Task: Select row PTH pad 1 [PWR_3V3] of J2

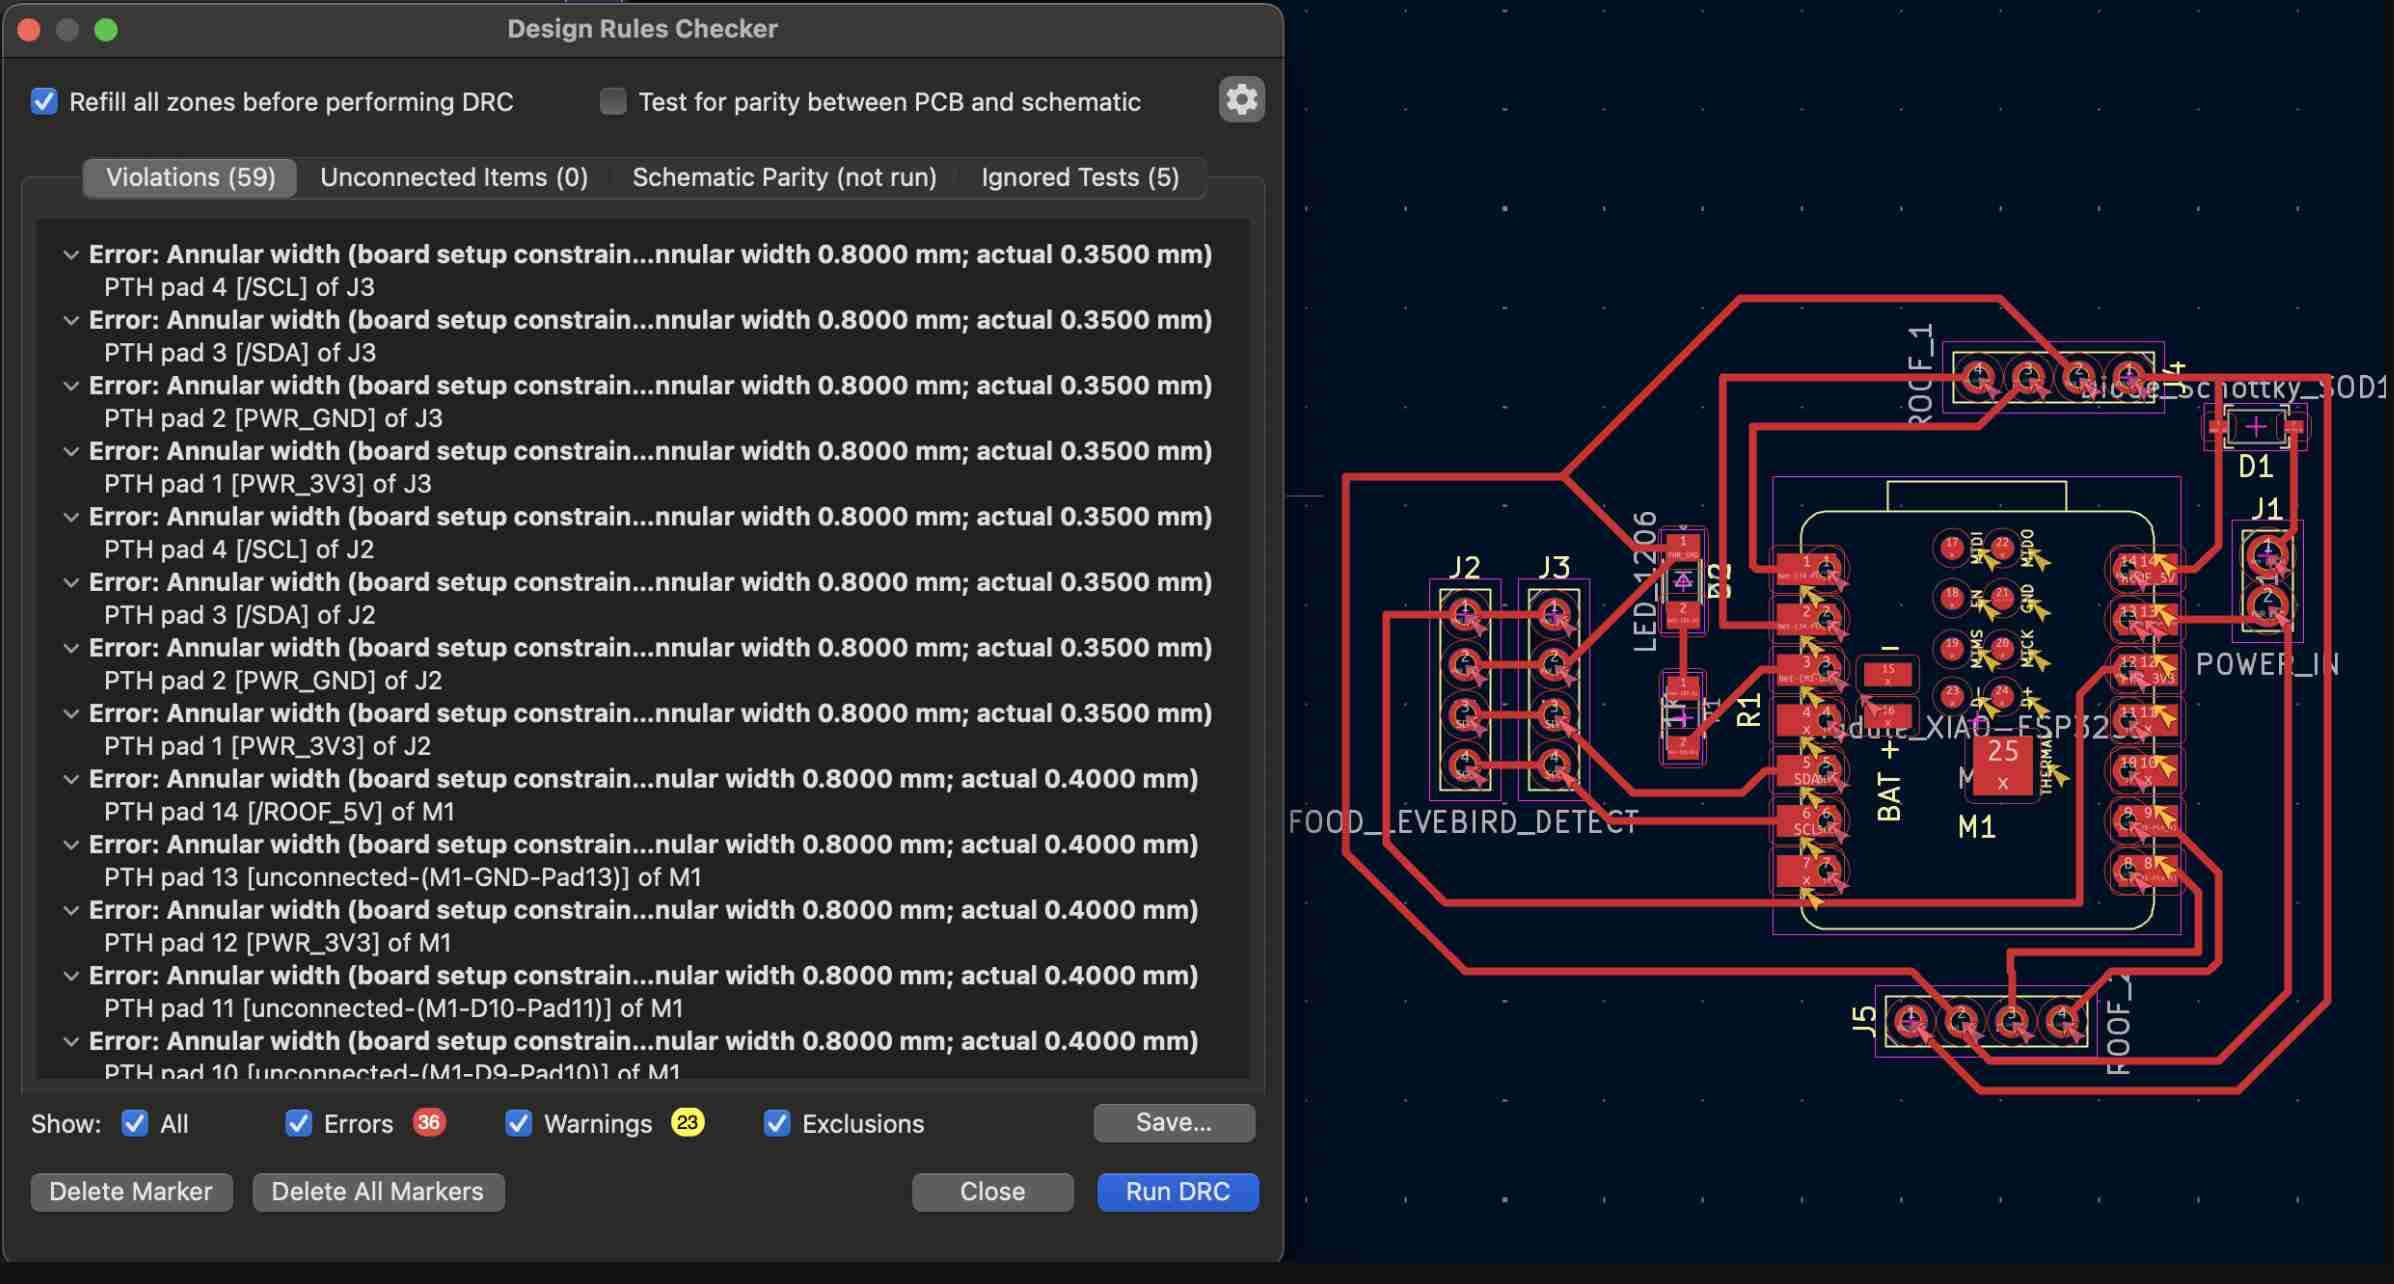Action: click(642, 746)
